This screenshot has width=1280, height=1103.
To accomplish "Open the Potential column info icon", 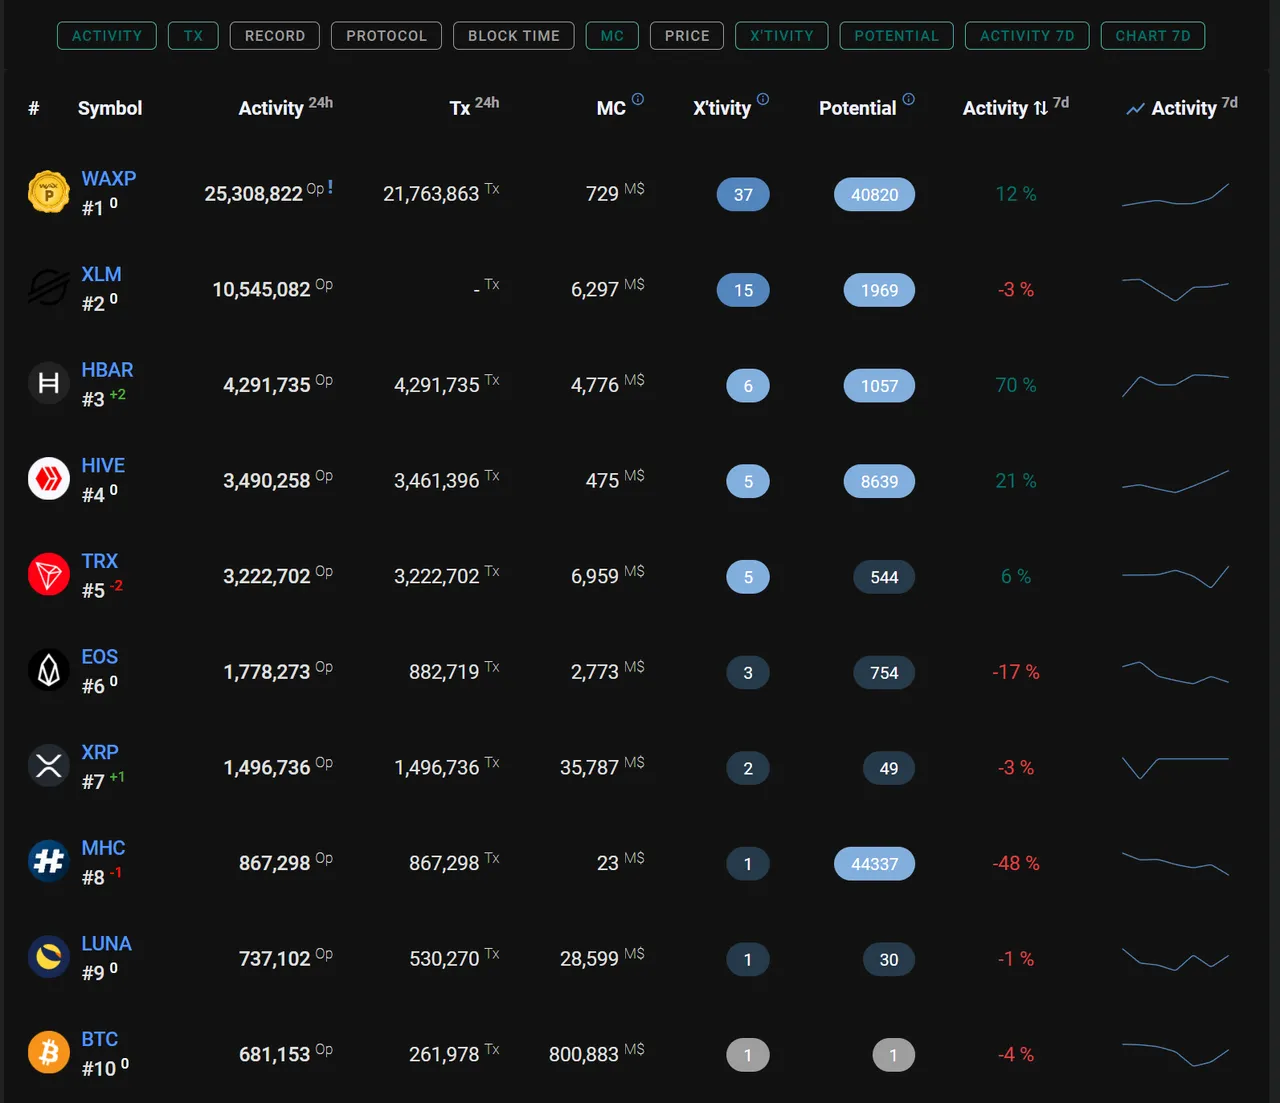I will 909,99.
